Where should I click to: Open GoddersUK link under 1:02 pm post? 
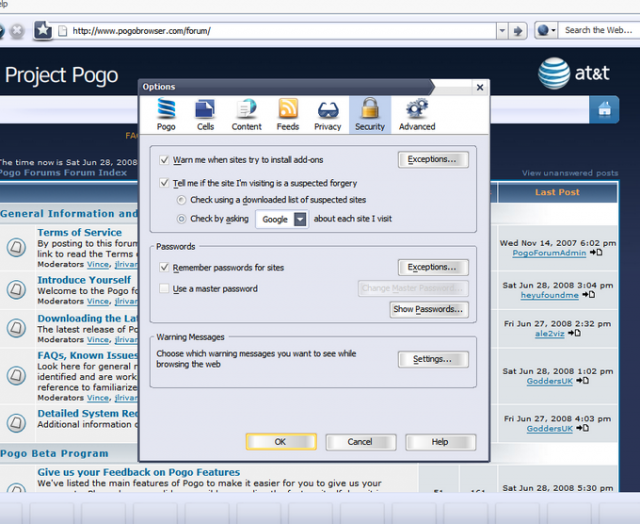pos(549,381)
